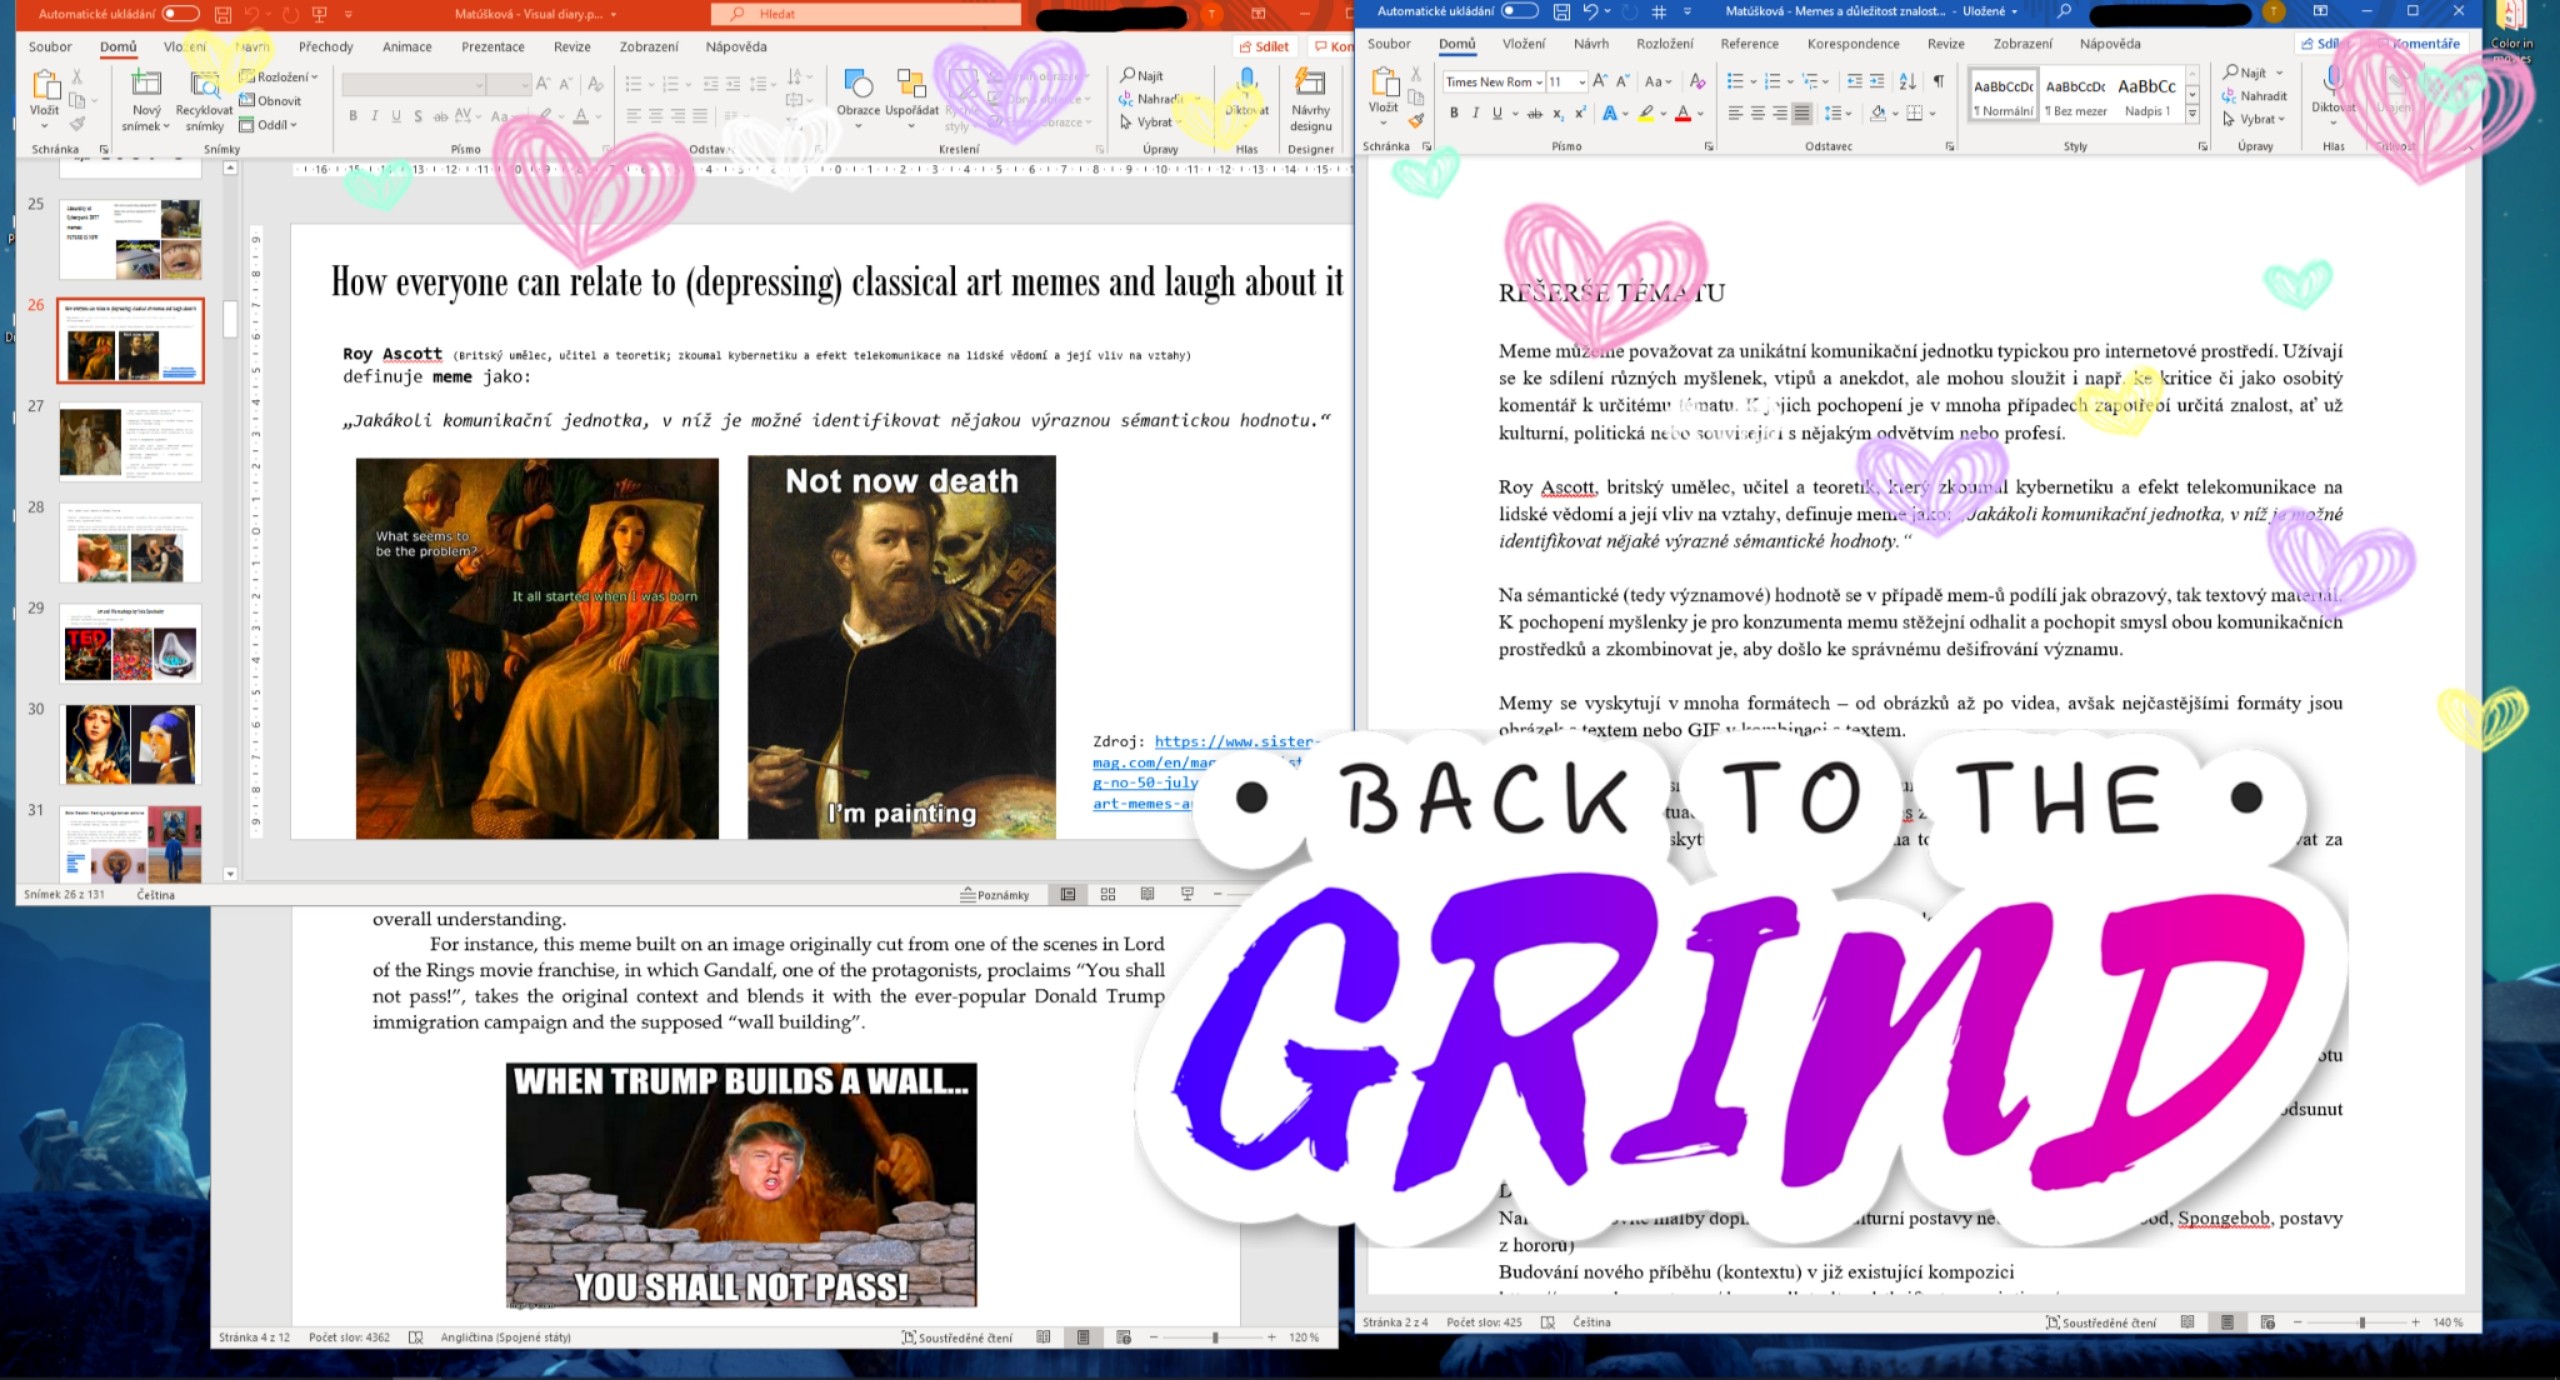
Task: Click the Undo arrow in Word's title bar
Action: [x=1590, y=12]
